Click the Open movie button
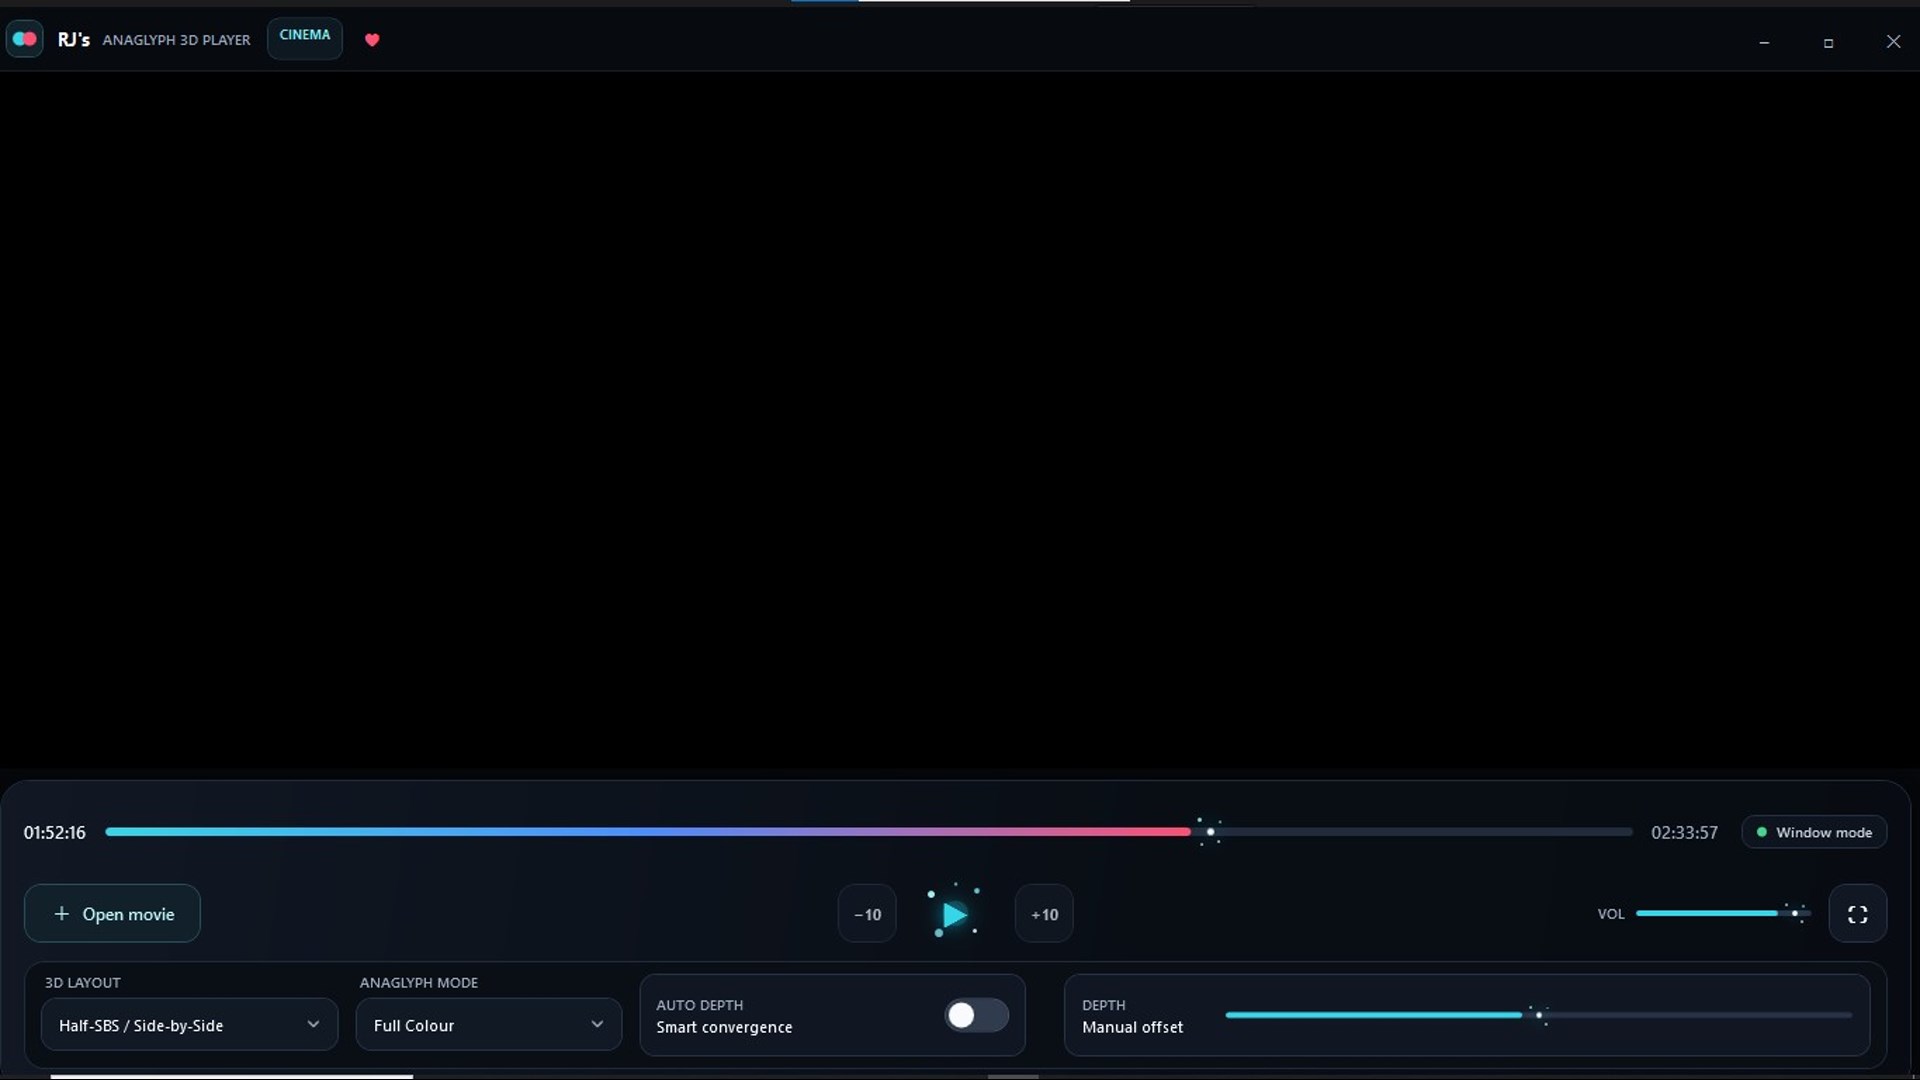 [112, 914]
